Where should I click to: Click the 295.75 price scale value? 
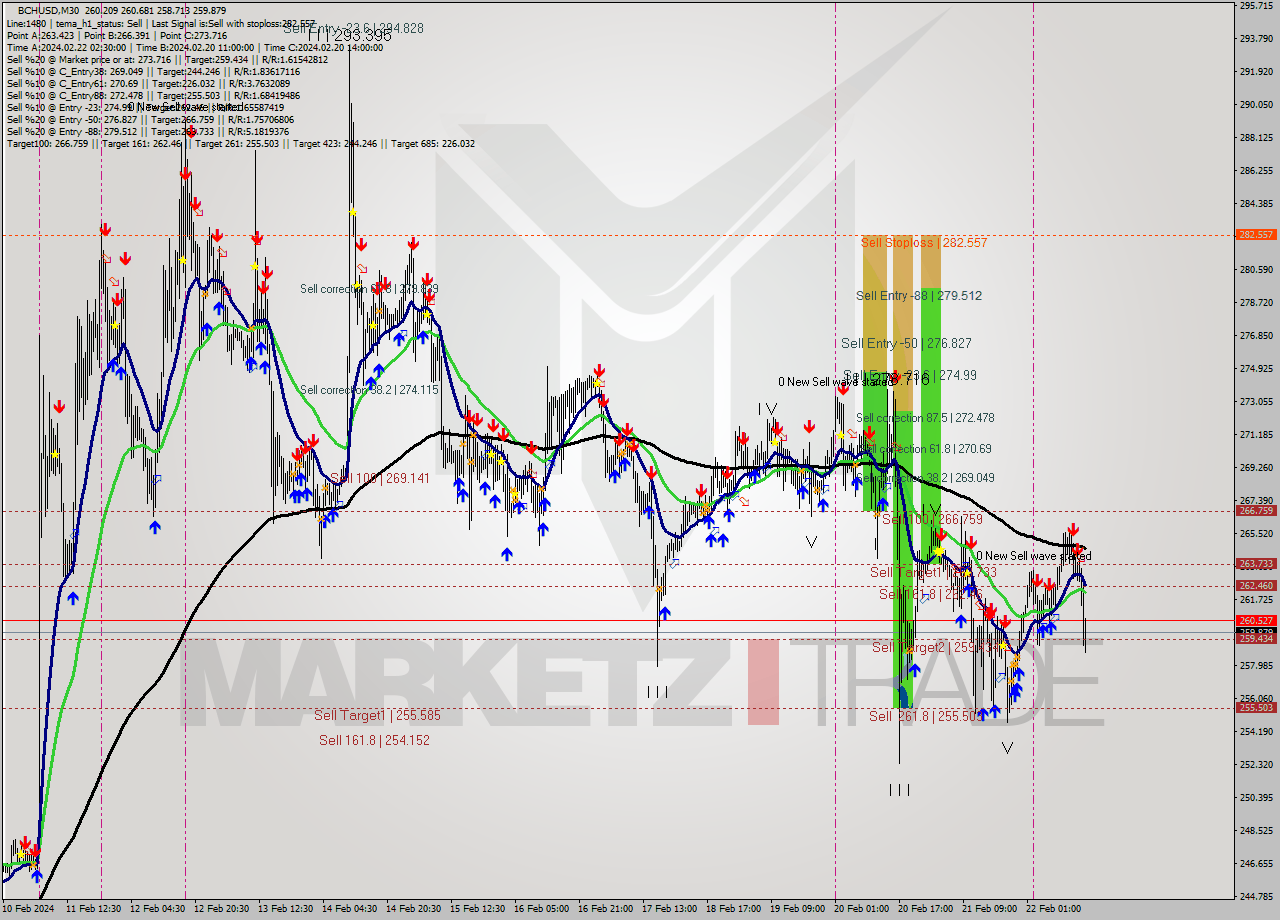coord(1255,6)
